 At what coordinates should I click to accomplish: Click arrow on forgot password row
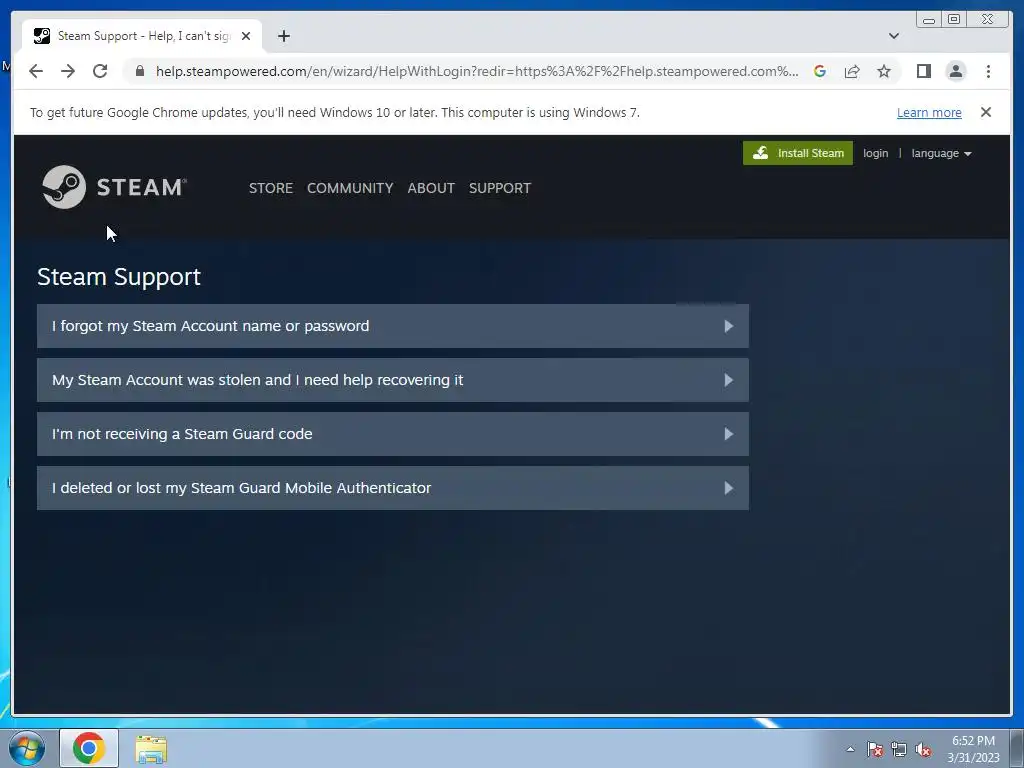click(x=729, y=326)
